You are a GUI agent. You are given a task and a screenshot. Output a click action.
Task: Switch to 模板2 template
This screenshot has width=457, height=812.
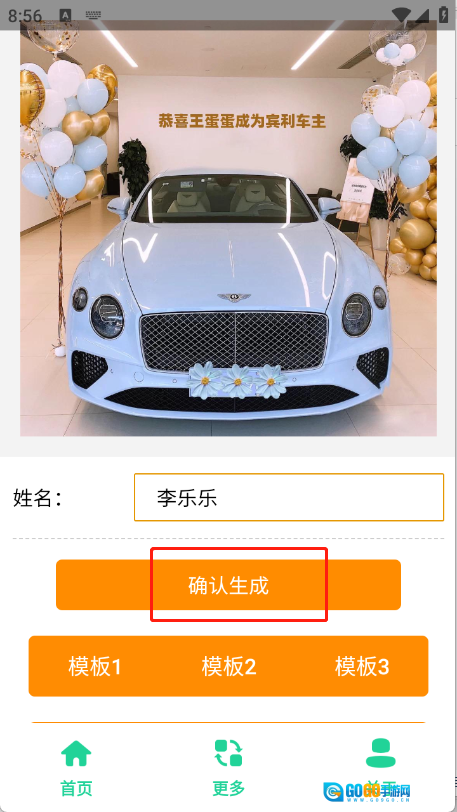[228, 666]
